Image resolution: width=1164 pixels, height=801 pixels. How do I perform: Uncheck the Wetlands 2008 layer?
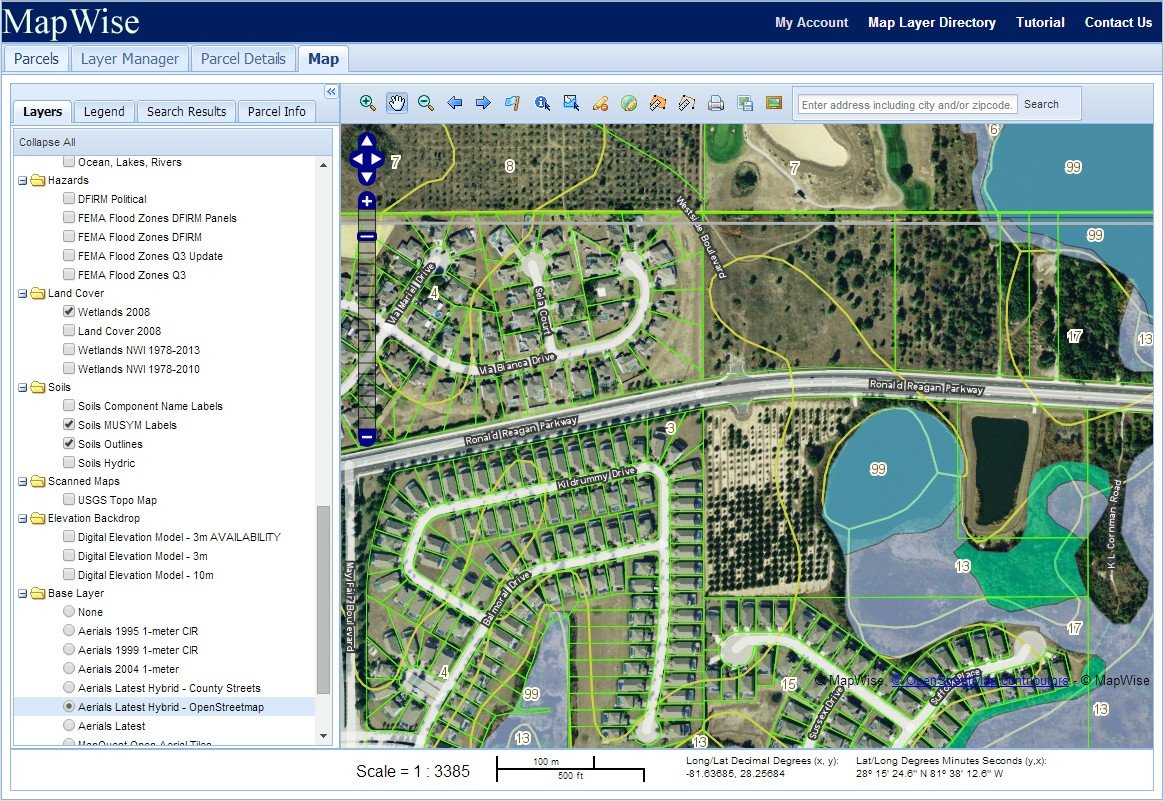click(69, 312)
